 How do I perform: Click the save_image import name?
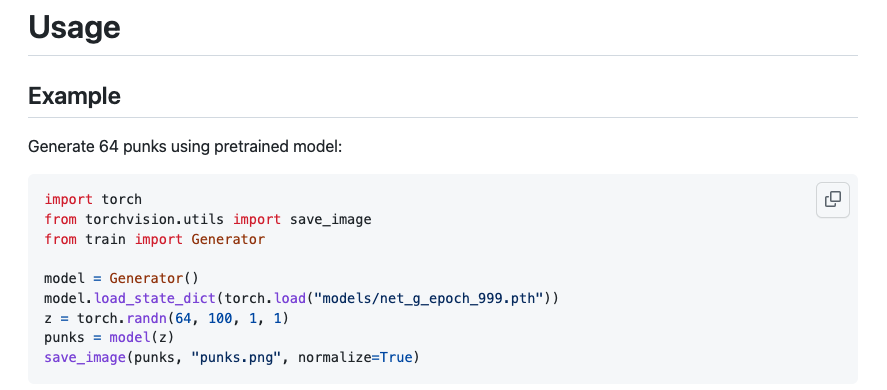(330, 219)
